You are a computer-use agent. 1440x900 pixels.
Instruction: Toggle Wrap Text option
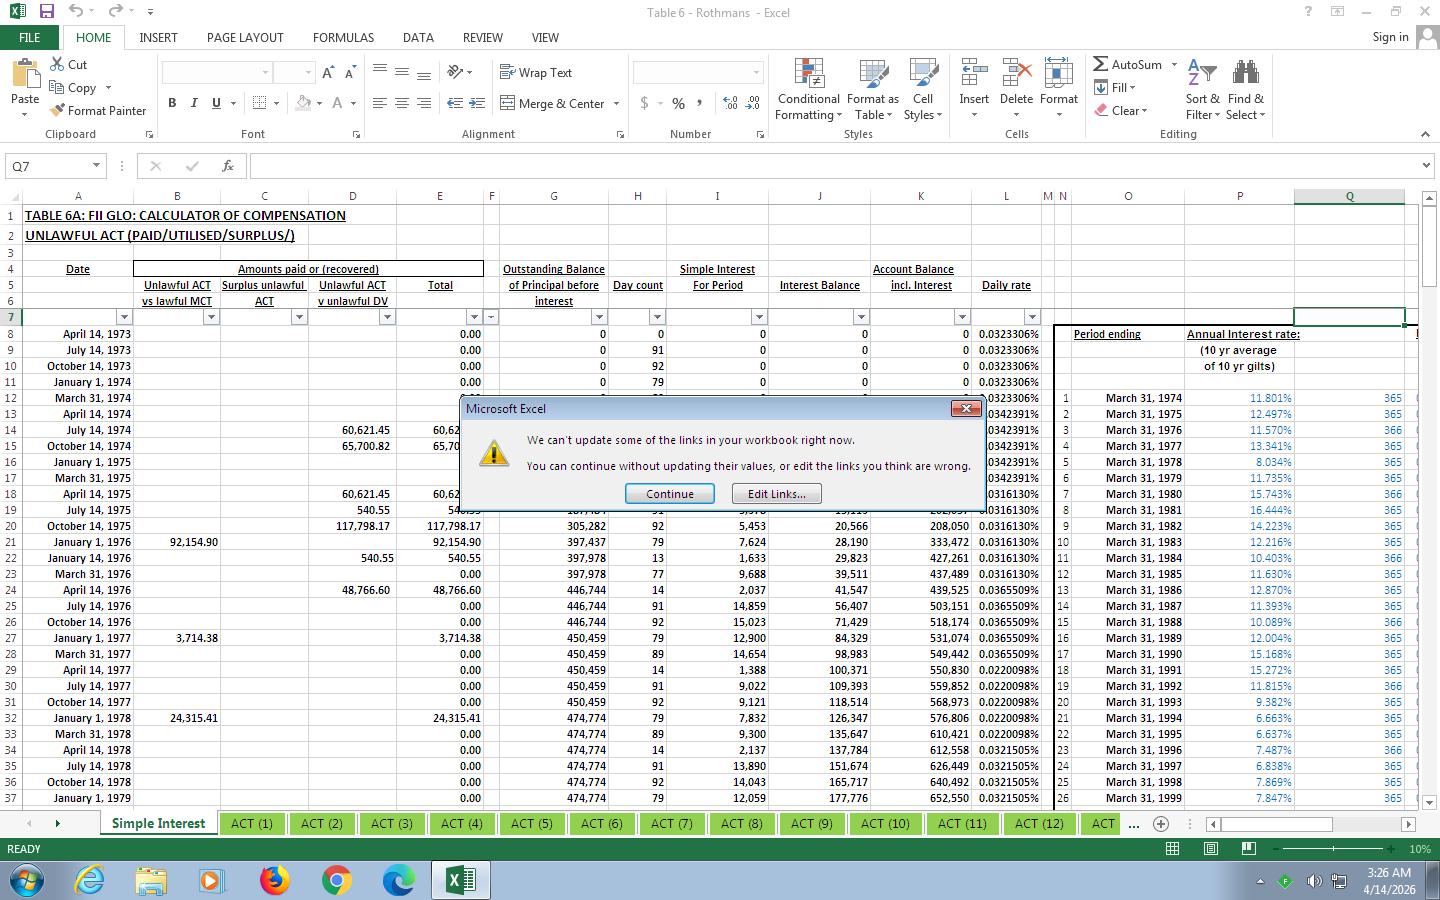tap(536, 73)
